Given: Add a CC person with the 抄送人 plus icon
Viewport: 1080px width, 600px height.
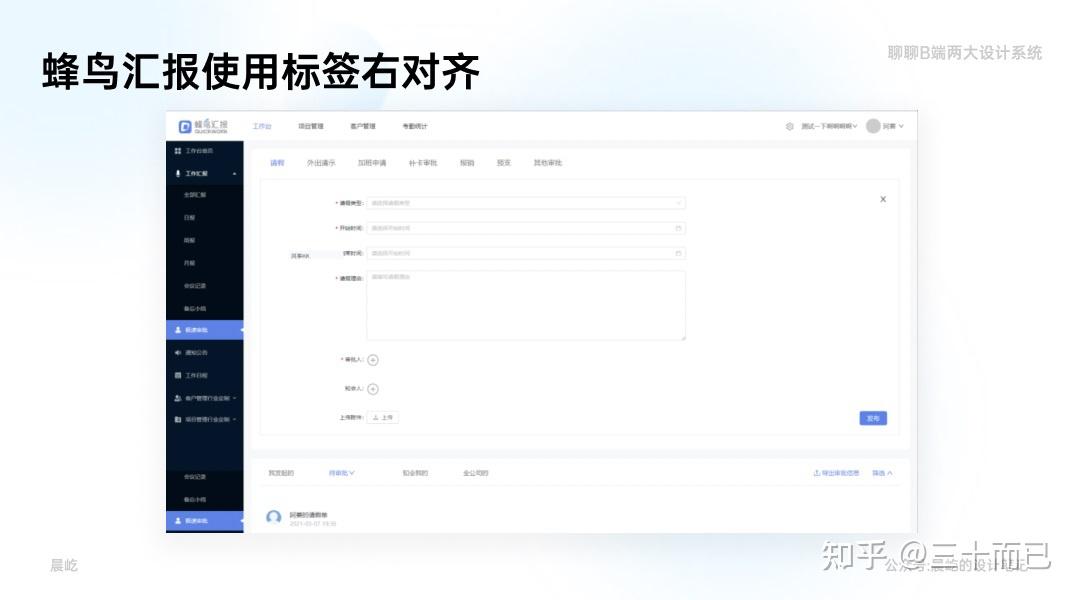Looking at the screenshot, I should pyautogui.click(x=373, y=389).
